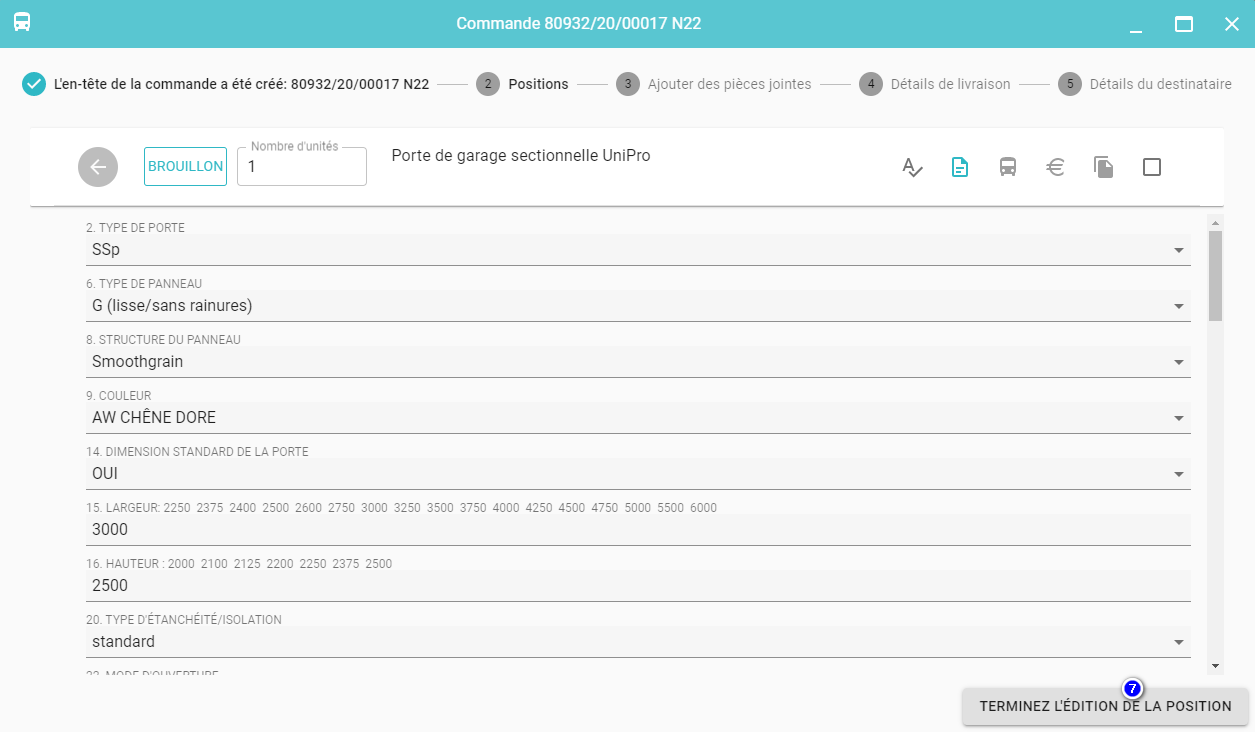Click the Nombre d'unités input field
Viewport: 1255px width, 732px height.
[x=302, y=168]
